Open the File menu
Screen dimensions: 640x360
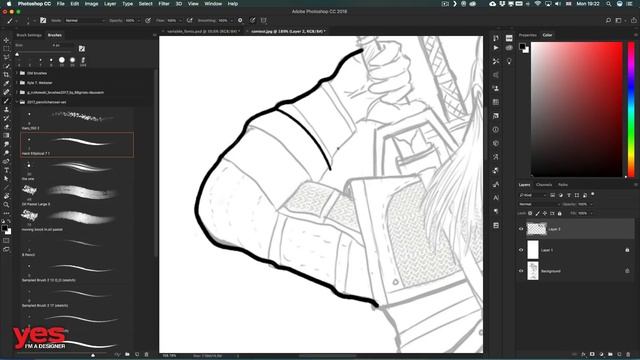[60, 4]
